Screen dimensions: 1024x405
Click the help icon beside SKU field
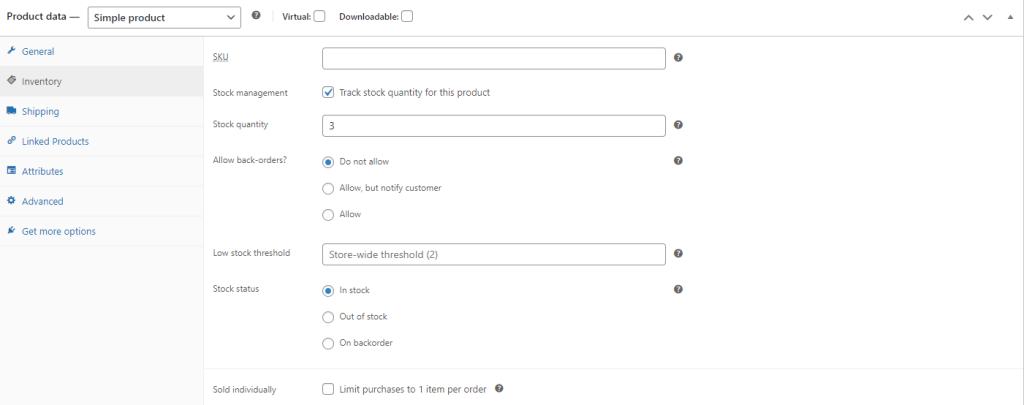[x=678, y=58]
